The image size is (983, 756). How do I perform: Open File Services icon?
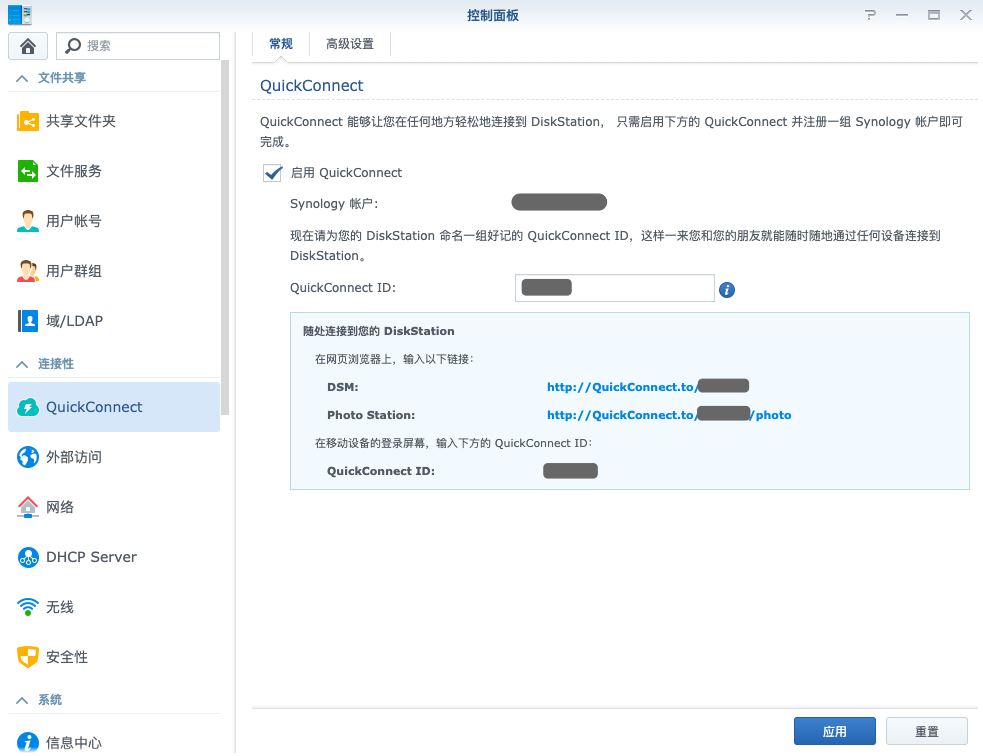click(28, 171)
